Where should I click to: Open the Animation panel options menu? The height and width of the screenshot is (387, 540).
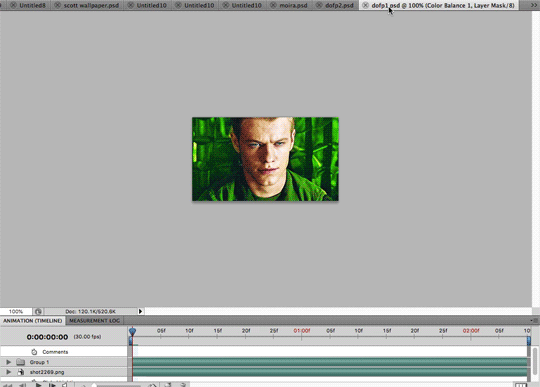(x=534, y=321)
